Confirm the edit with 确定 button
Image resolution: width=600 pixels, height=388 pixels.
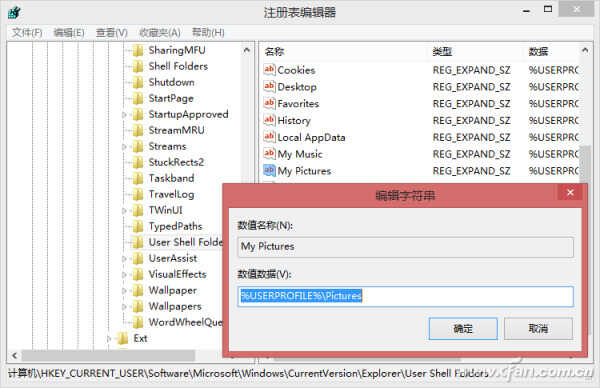463,328
